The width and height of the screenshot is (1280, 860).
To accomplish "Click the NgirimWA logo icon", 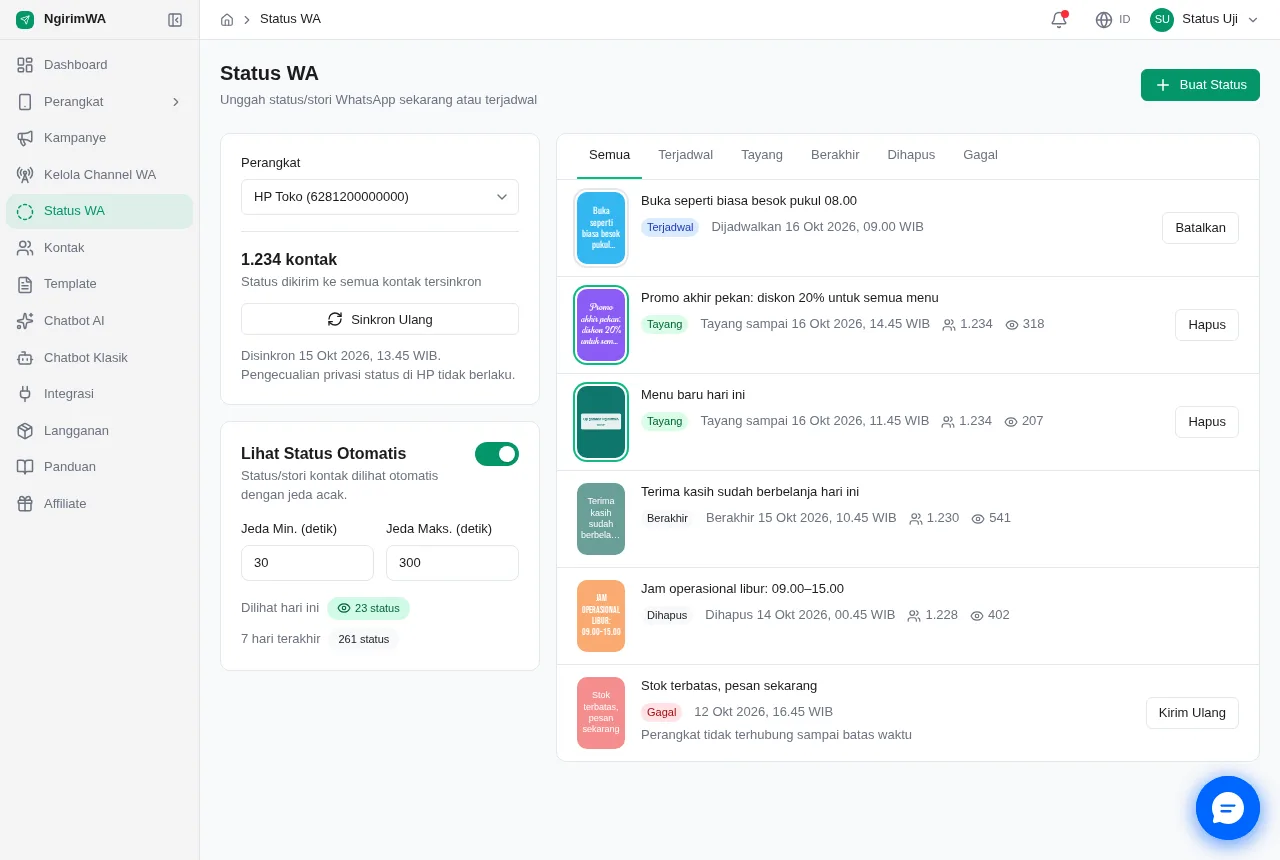I will pyautogui.click(x=25, y=19).
